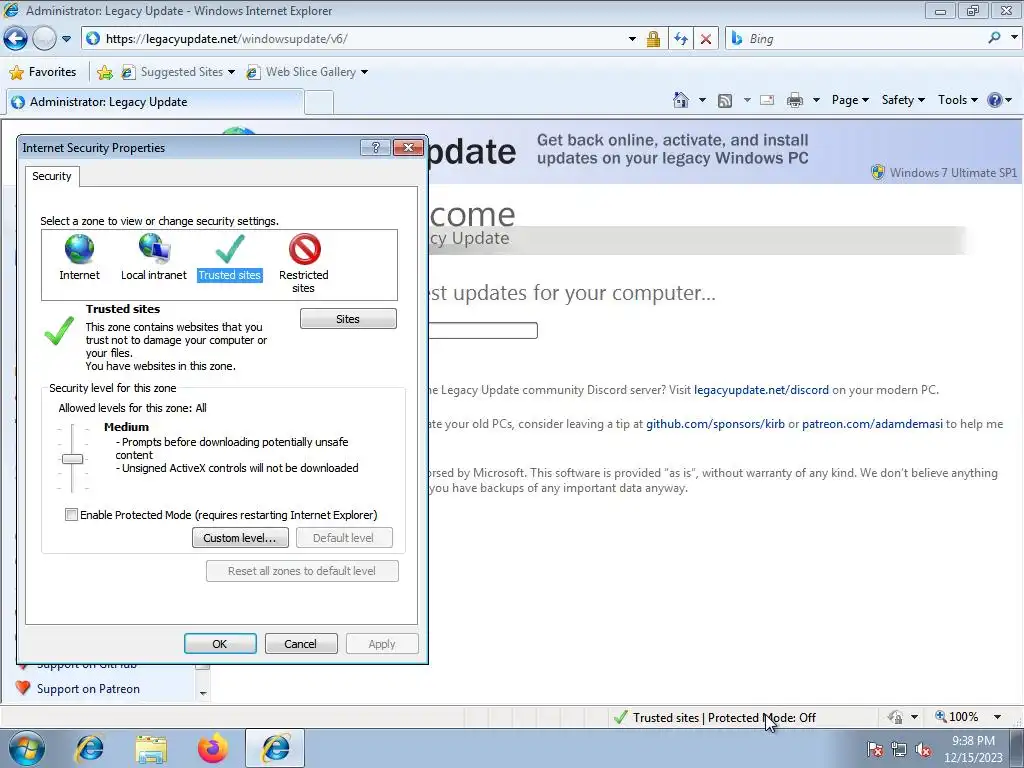Open the github.com/sponsors/kirb link
Screen dimensions: 1024x768
coord(715,424)
